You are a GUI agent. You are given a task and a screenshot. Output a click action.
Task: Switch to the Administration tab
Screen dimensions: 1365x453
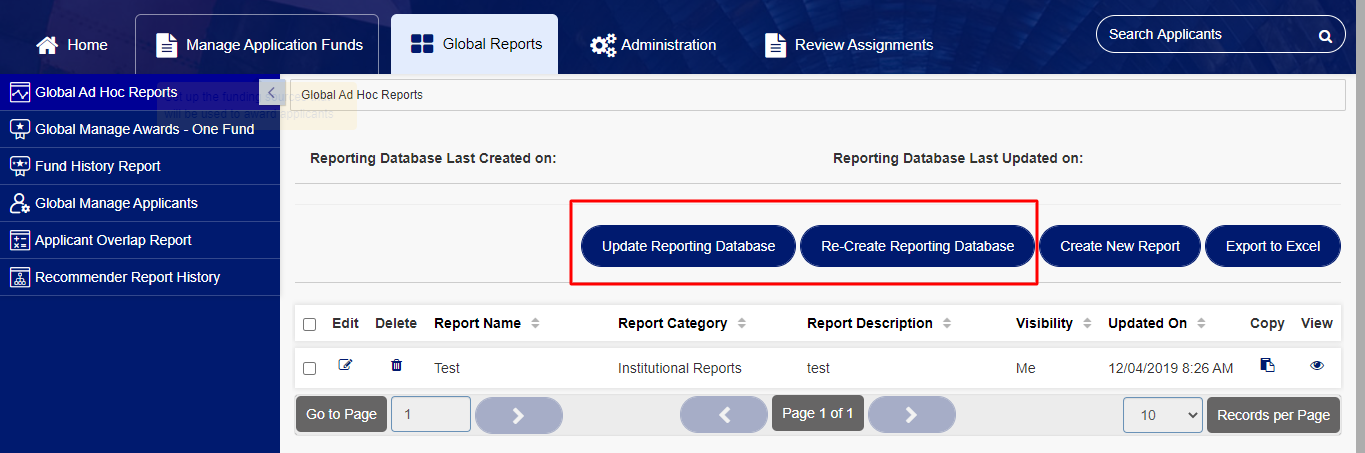(x=653, y=45)
